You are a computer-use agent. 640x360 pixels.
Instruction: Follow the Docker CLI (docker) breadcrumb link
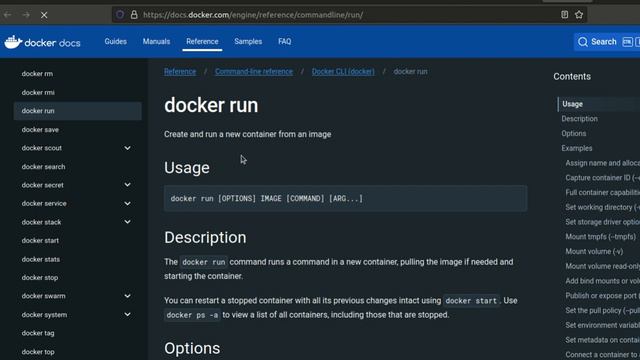coord(343,71)
